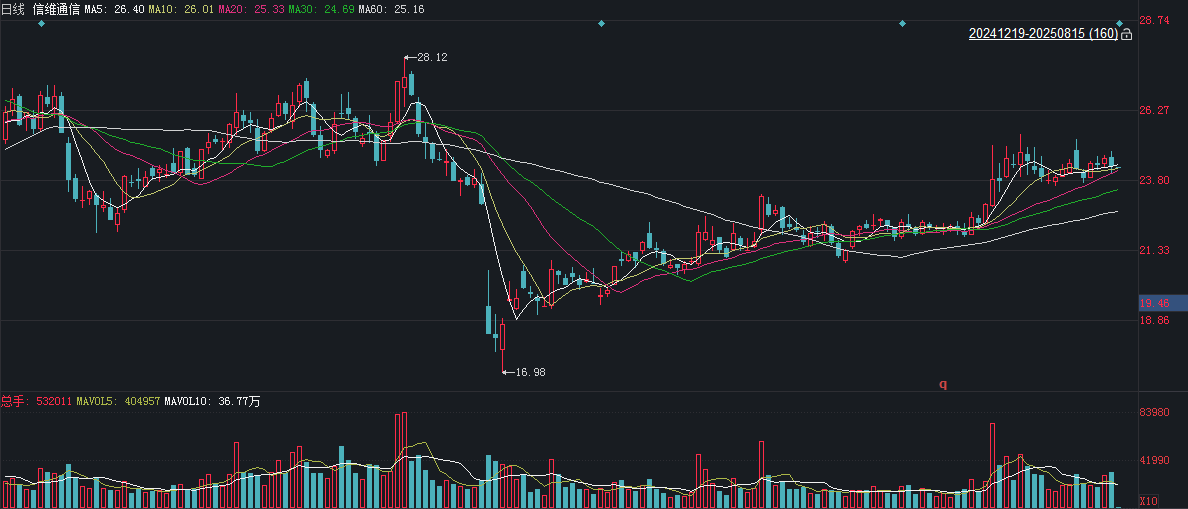Open the 日线 period selector

pos(13,10)
